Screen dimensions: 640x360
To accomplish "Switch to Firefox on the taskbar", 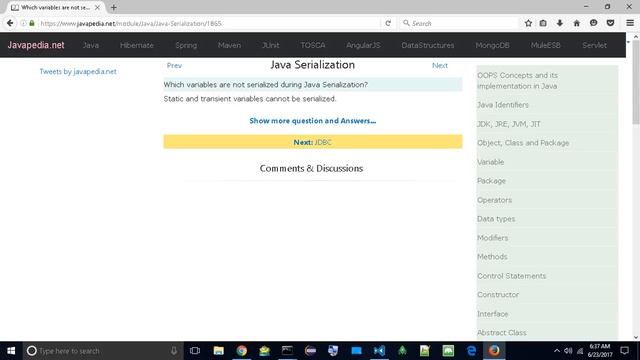I will 494,351.
